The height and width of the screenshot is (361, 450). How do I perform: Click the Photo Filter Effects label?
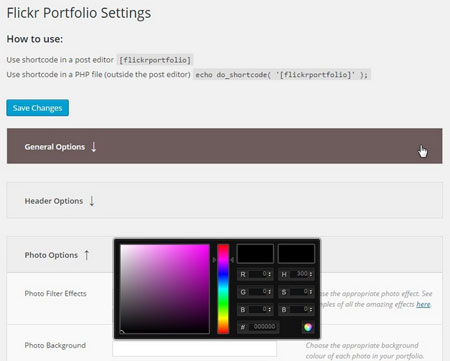point(55,294)
